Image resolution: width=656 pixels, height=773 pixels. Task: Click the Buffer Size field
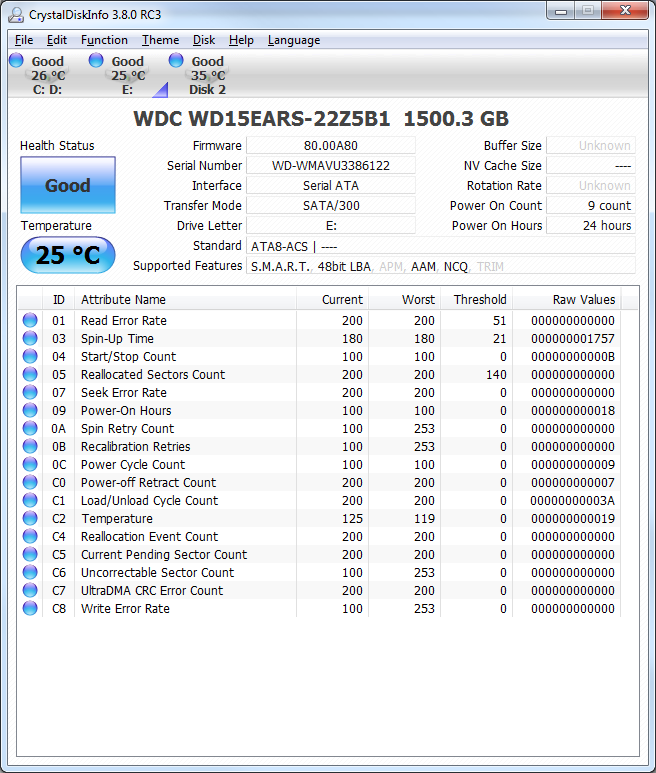[x=591, y=145]
